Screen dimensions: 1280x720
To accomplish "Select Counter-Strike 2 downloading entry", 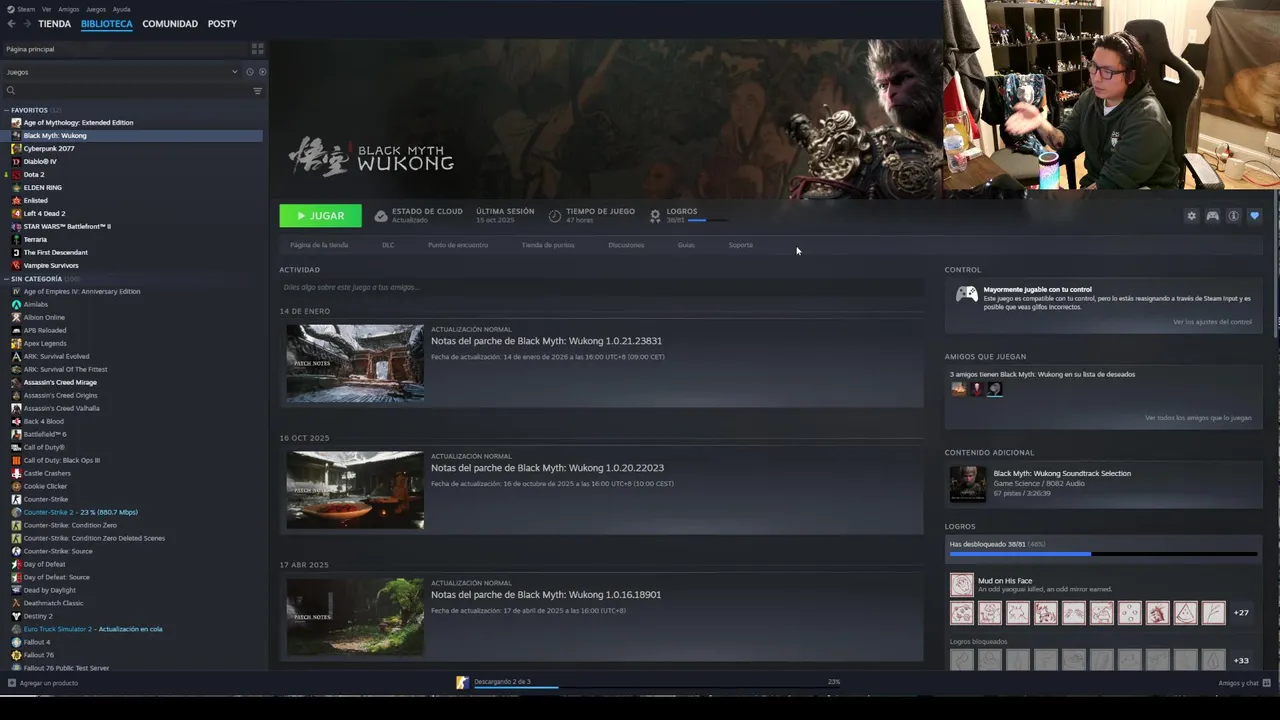I will 81,513.
